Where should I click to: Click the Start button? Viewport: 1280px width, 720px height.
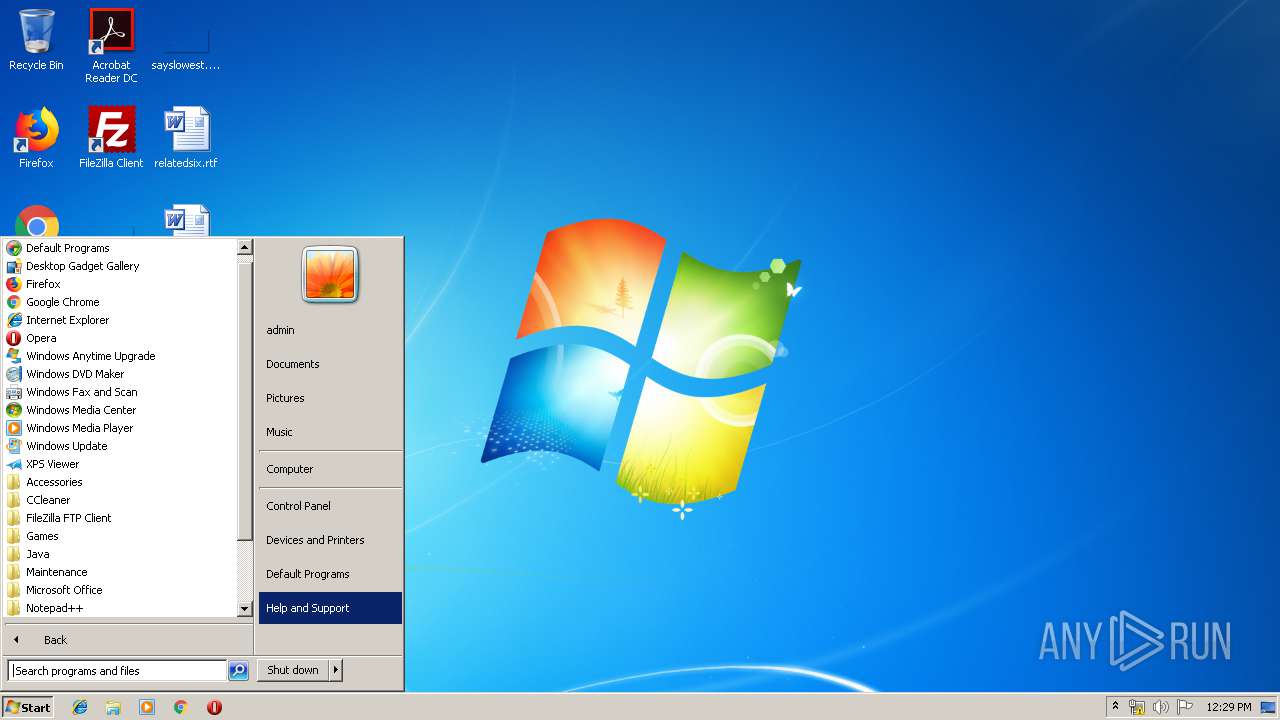click(28, 707)
